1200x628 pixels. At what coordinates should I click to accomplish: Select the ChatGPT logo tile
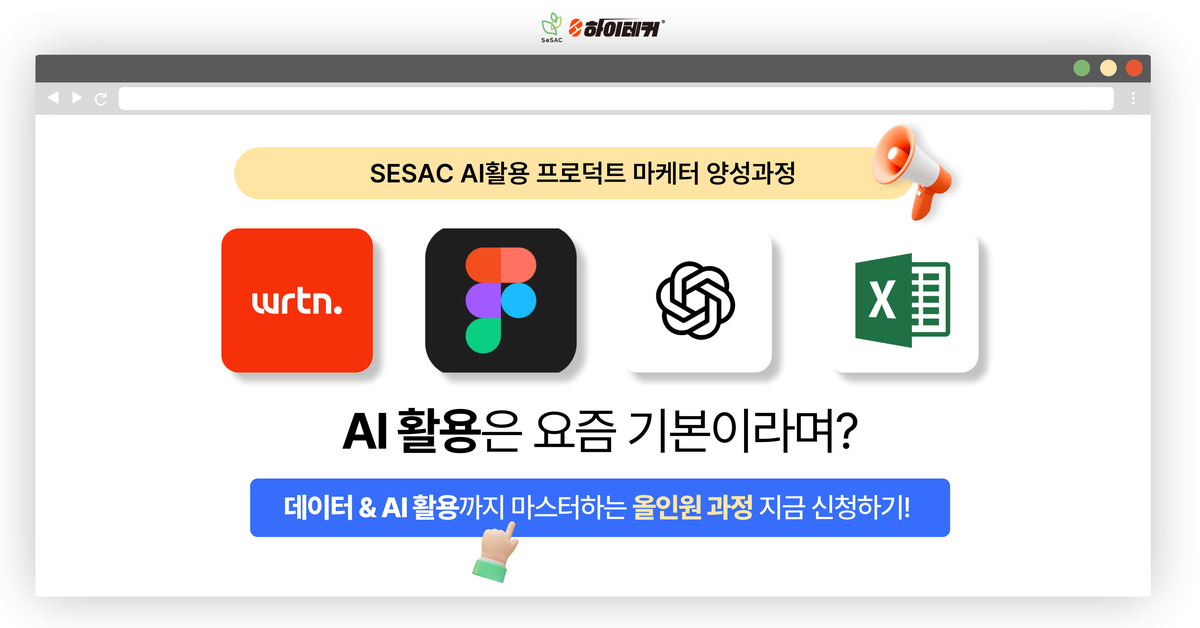click(x=697, y=301)
